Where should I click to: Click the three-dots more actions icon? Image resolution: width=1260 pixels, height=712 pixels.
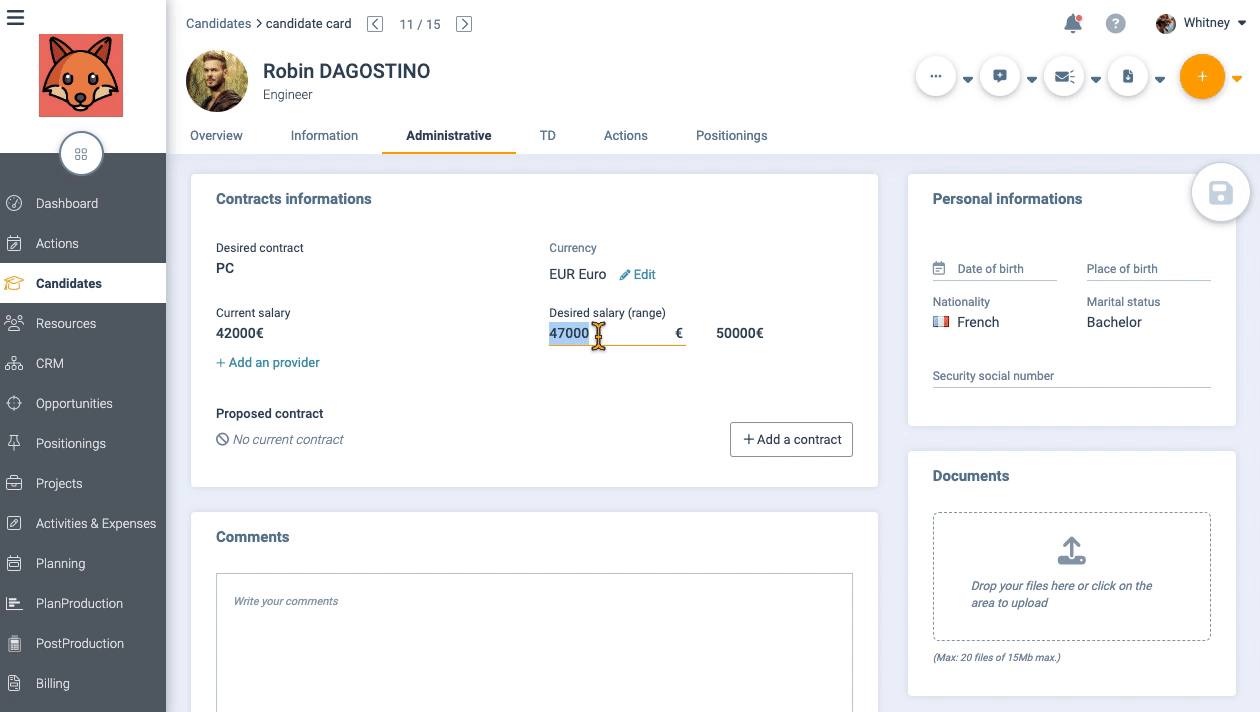pyautogui.click(x=936, y=76)
